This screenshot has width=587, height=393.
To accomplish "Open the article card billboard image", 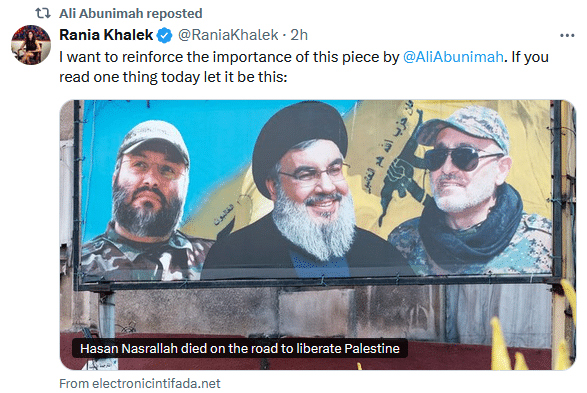I will click(317, 235).
